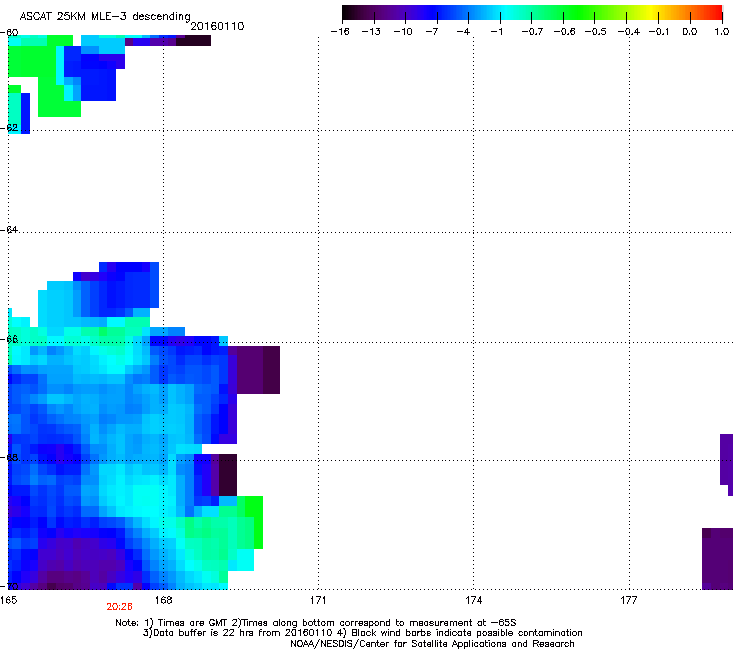Screen dimensions: 740x650
Task: Click the -0.7 color scale label
Action: tap(532, 32)
